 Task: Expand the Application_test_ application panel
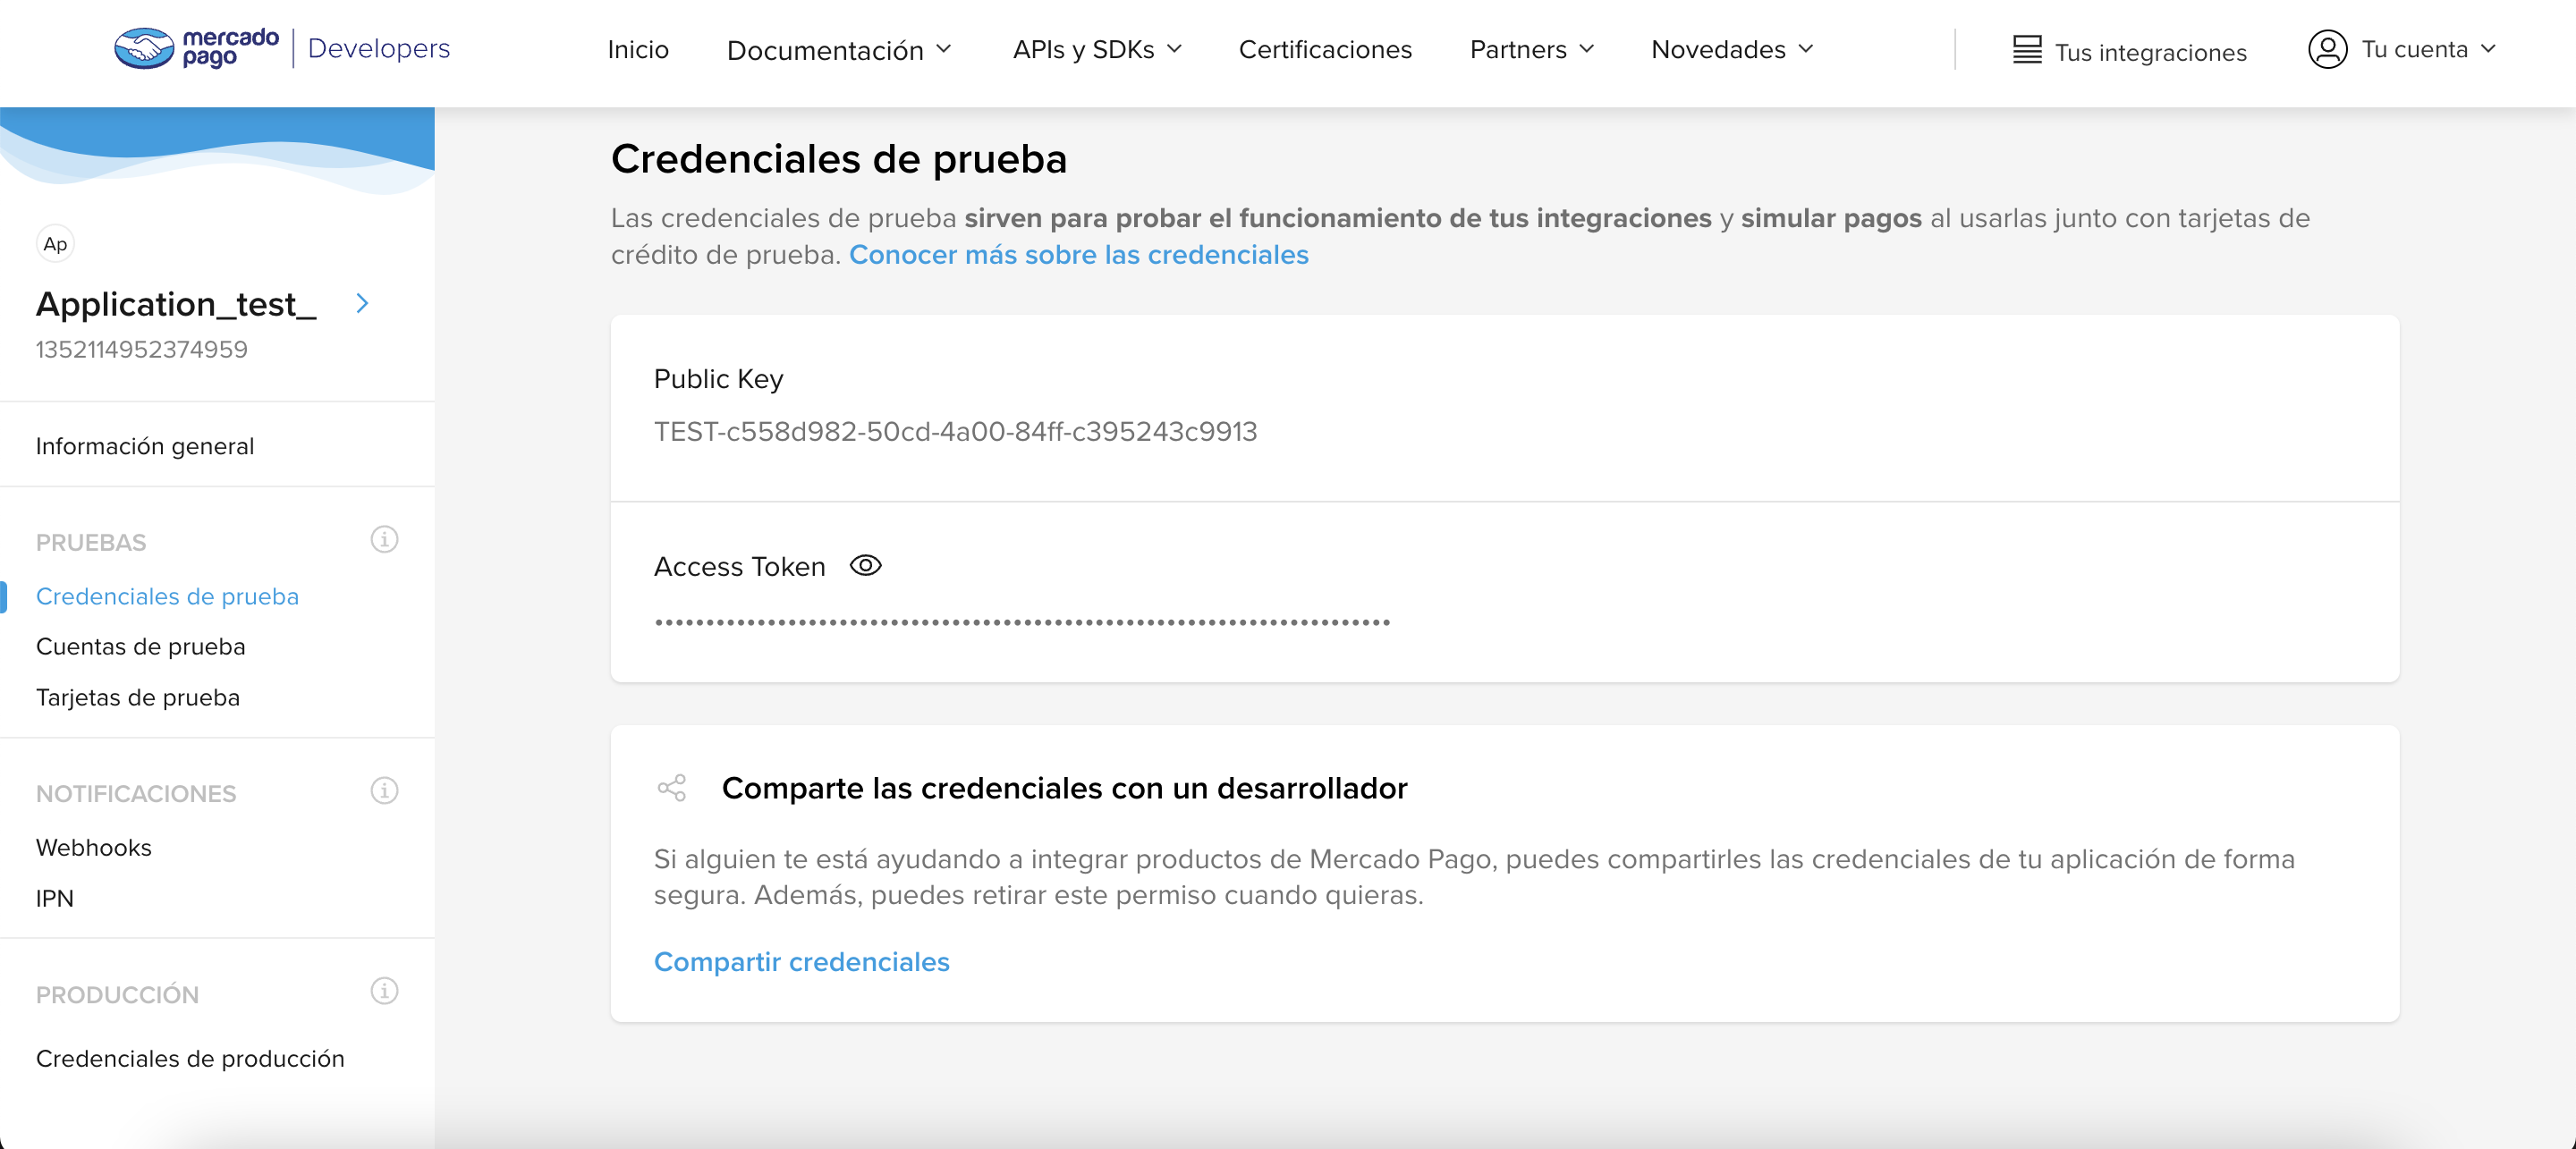coord(365,304)
